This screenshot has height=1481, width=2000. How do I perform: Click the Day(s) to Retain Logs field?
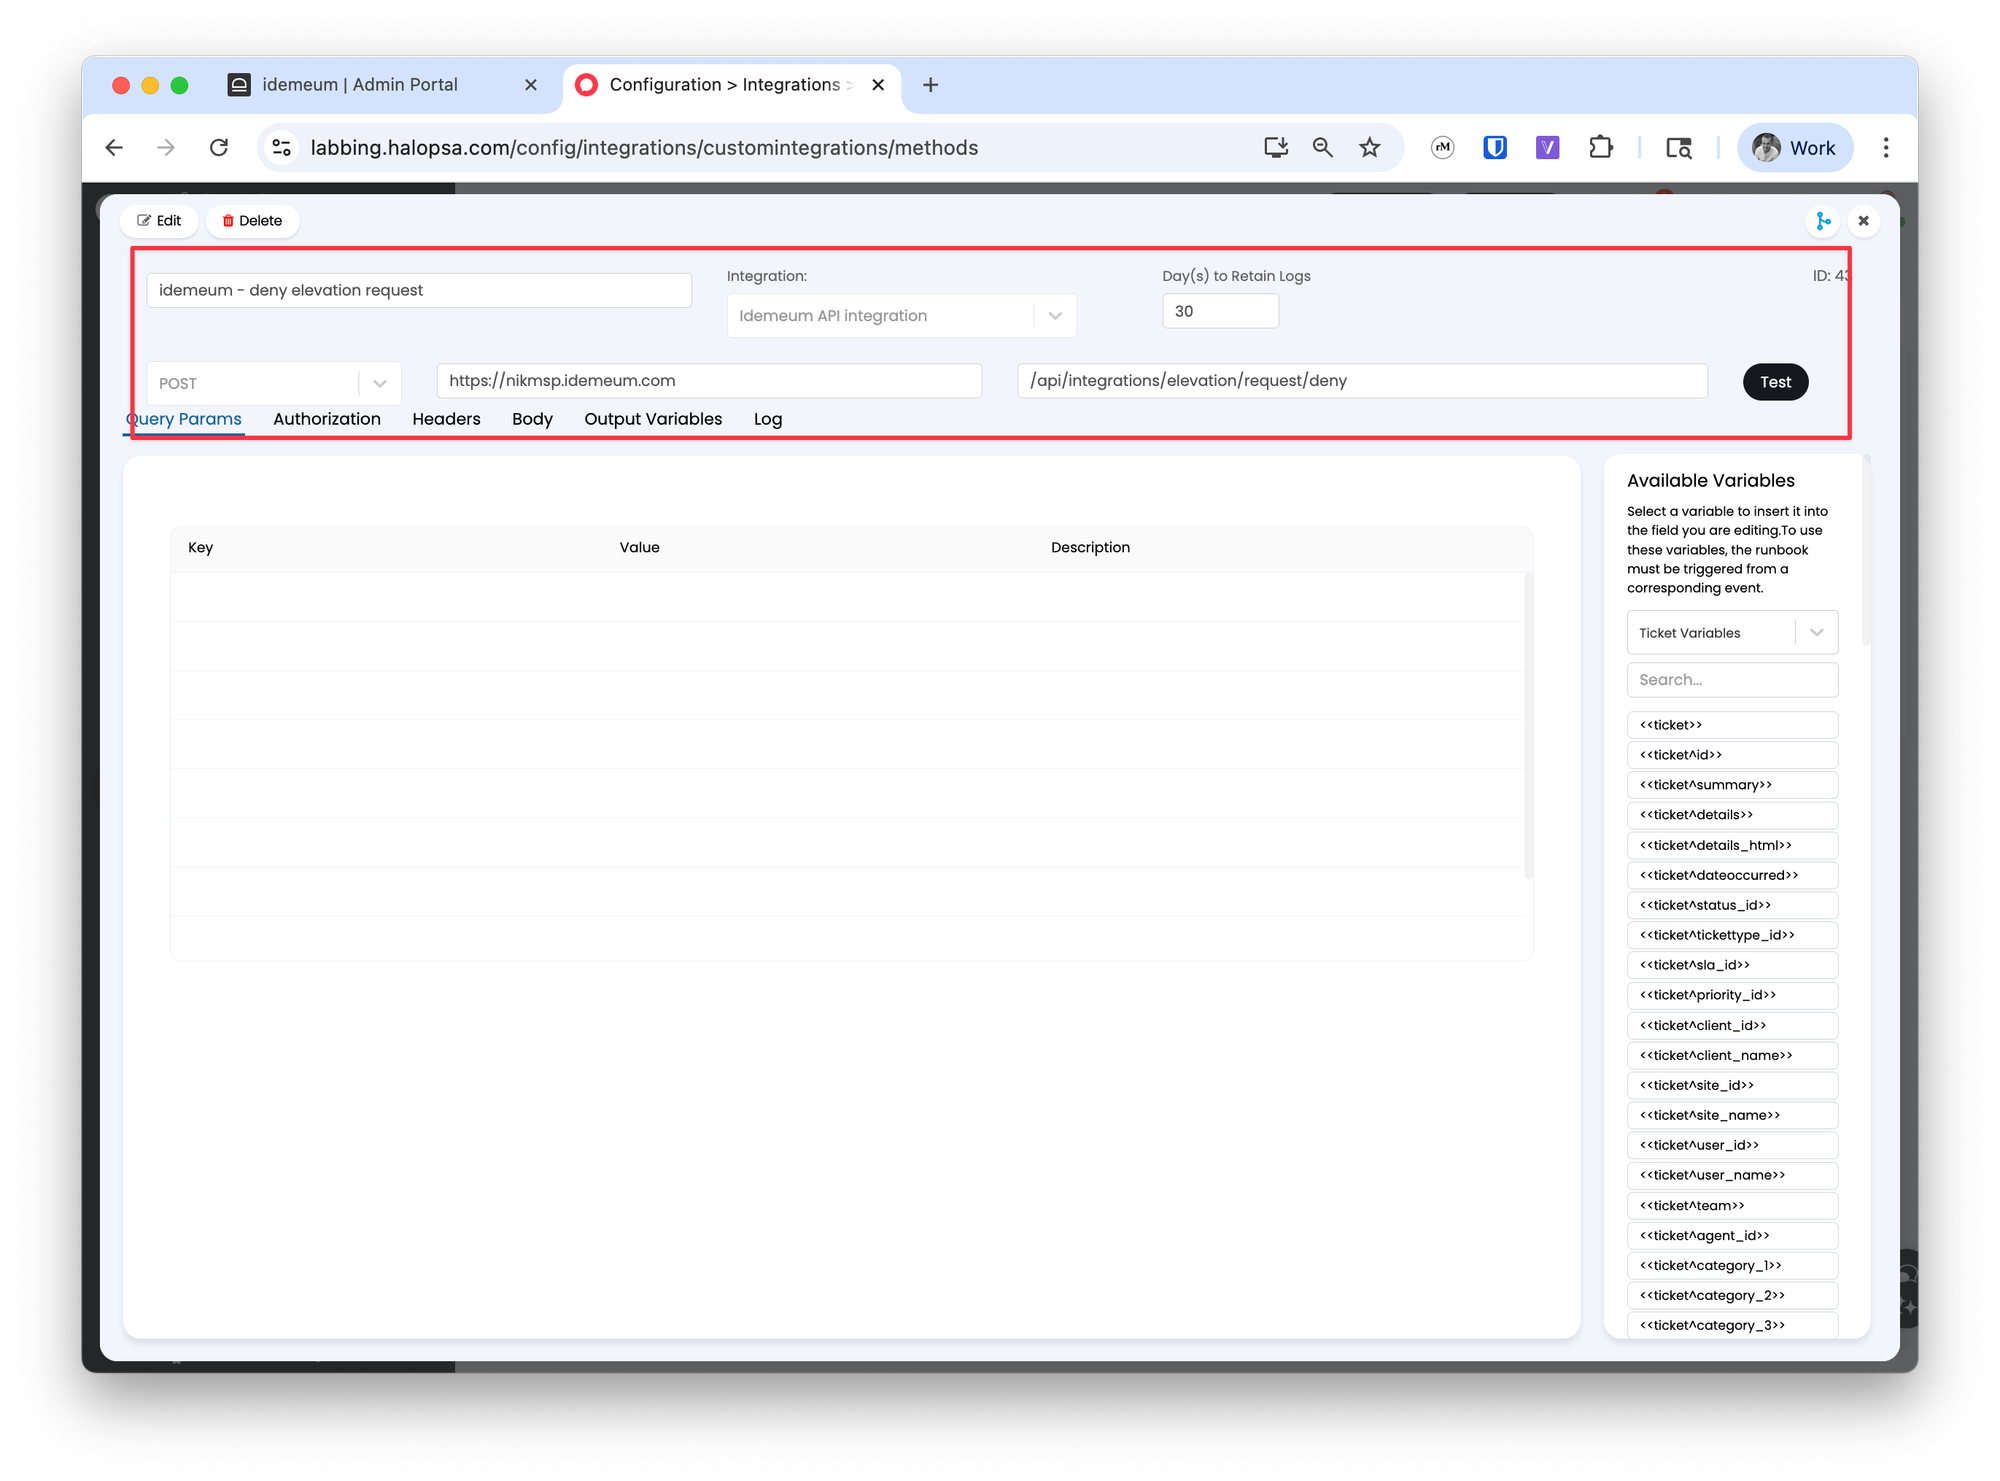[1220, 311]
